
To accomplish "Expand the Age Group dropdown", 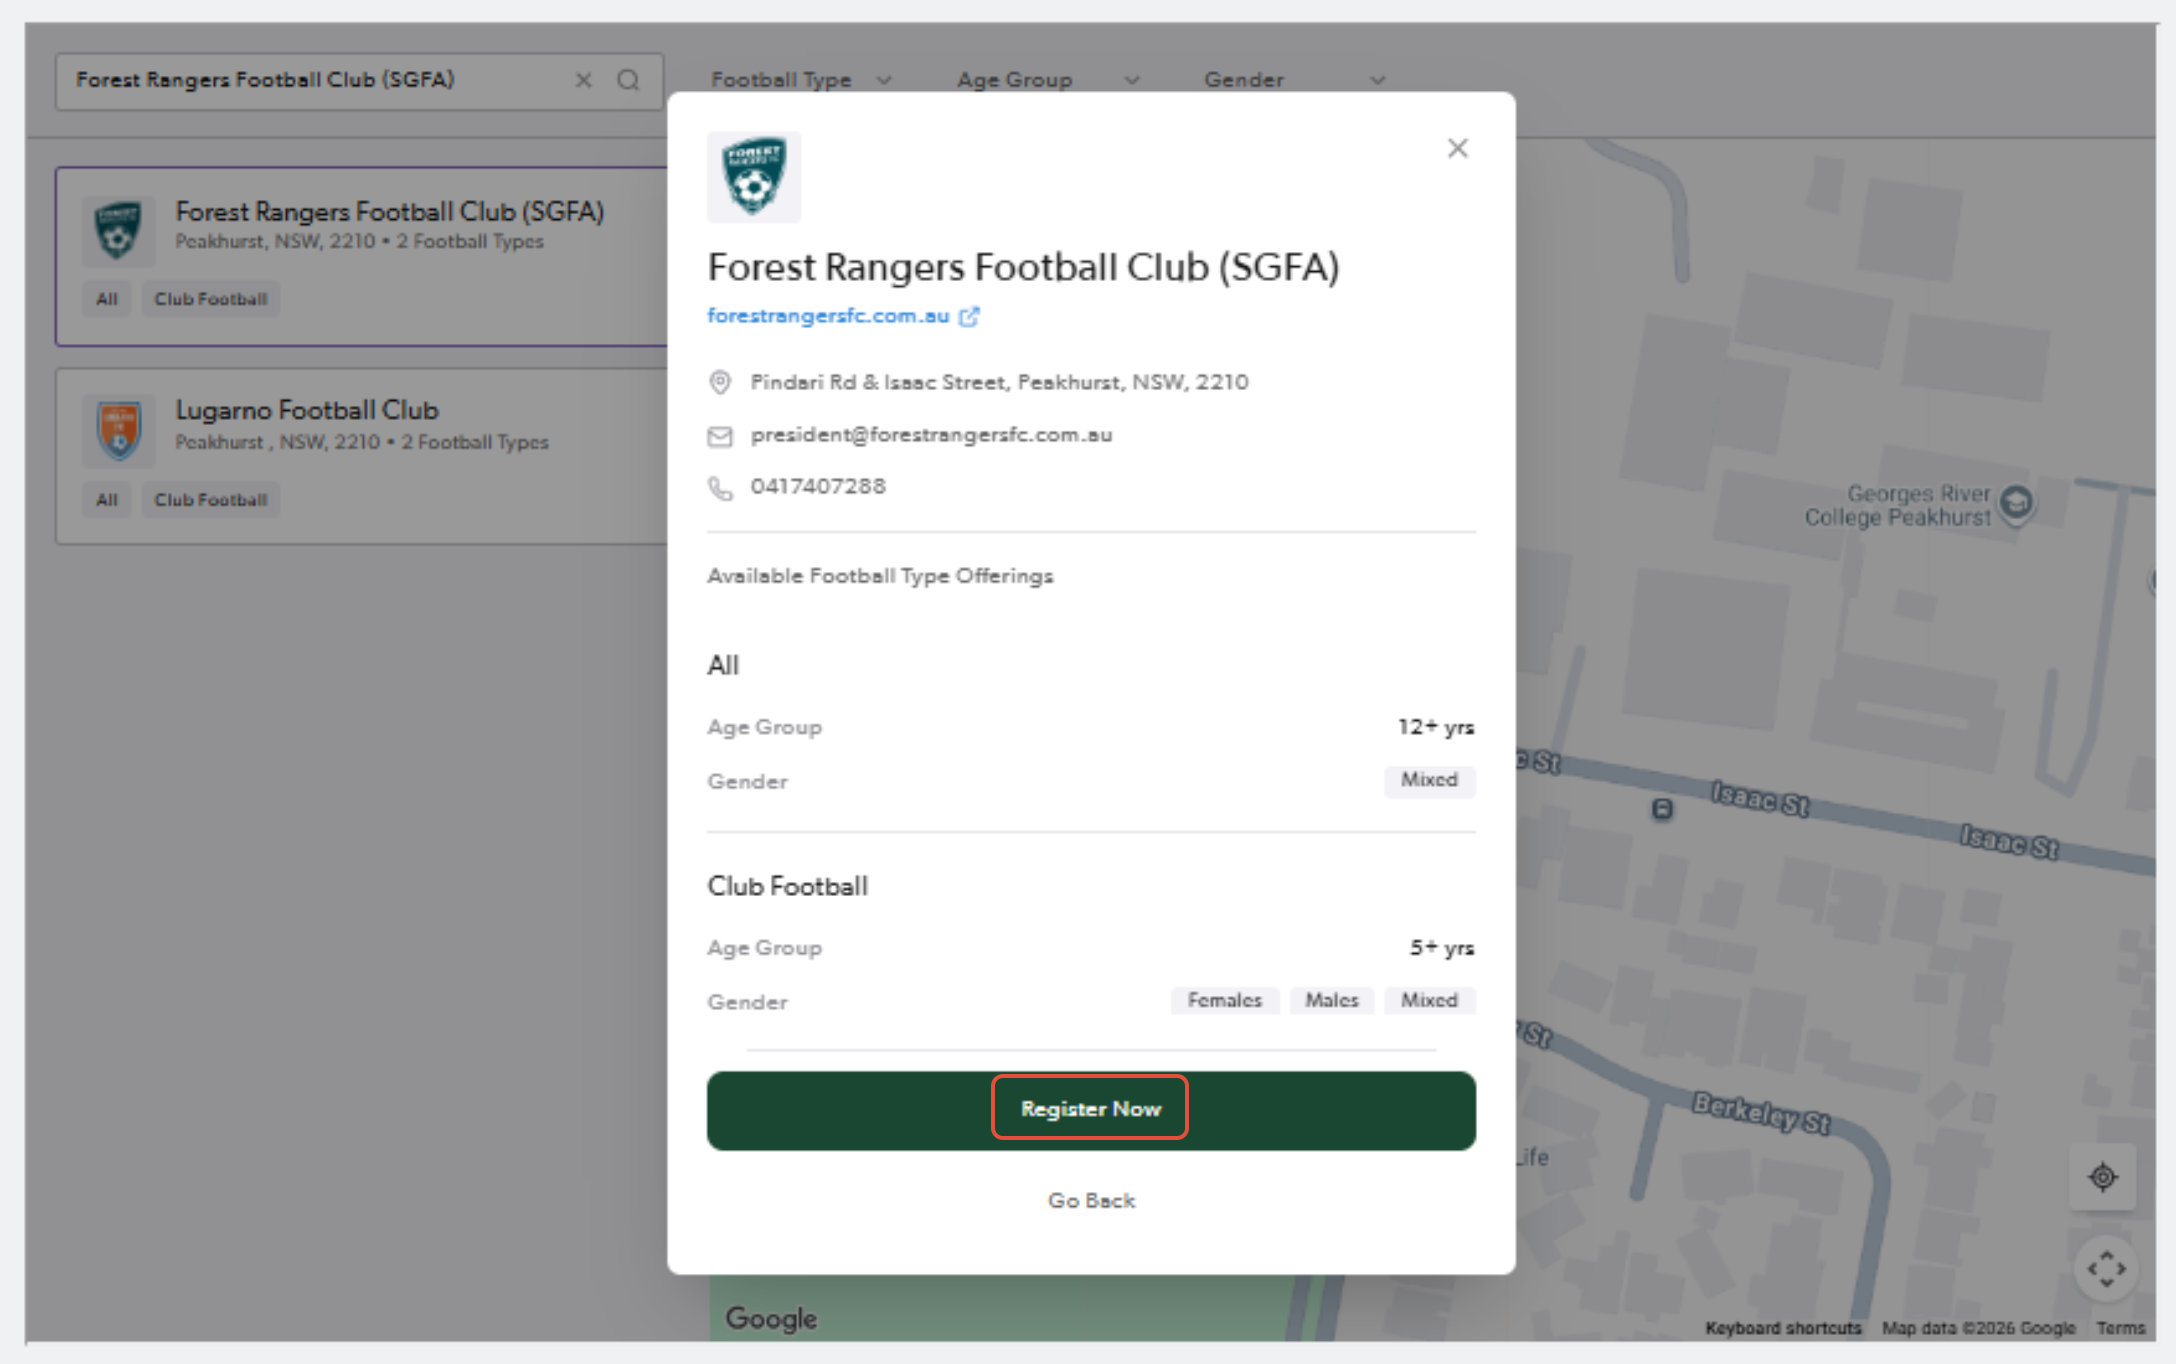I will pyautogui.click(x=1048, y=80).
